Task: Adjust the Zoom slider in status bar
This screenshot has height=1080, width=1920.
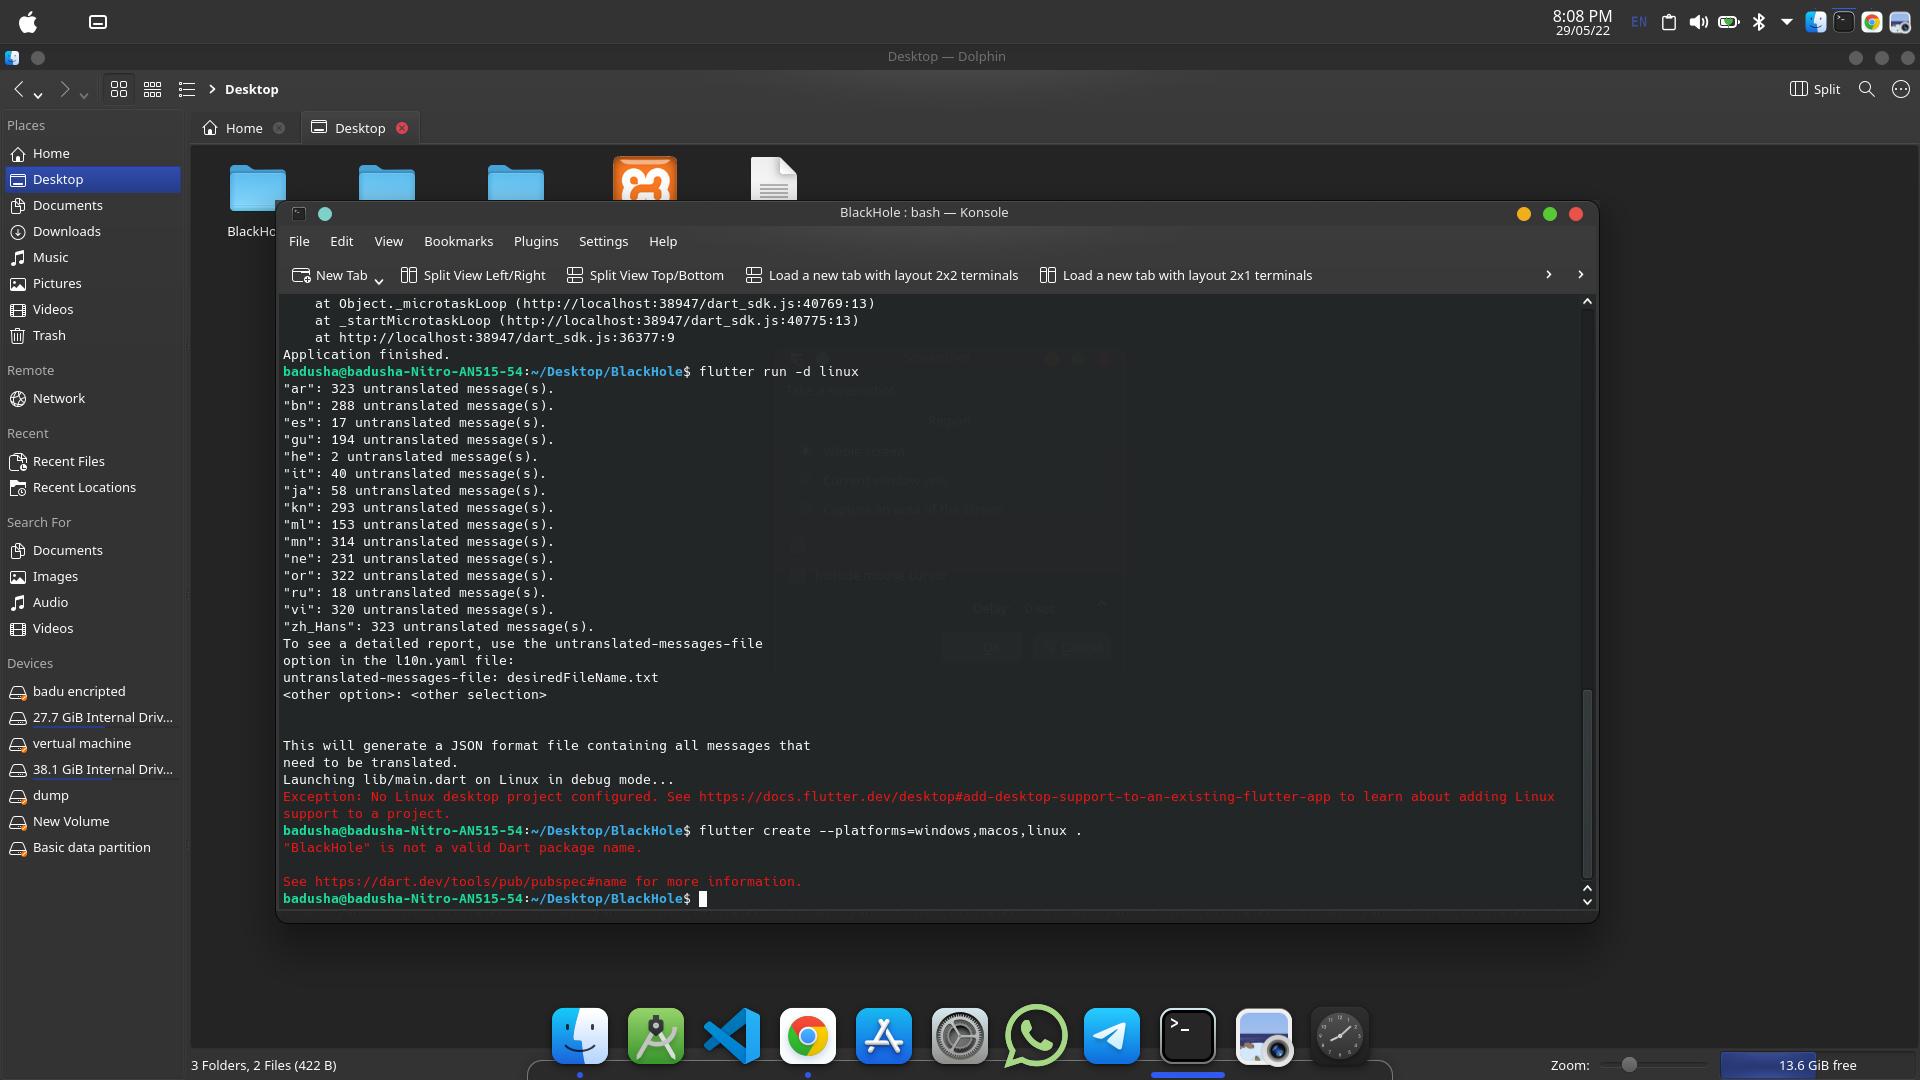Action: click(1629, 1065)
